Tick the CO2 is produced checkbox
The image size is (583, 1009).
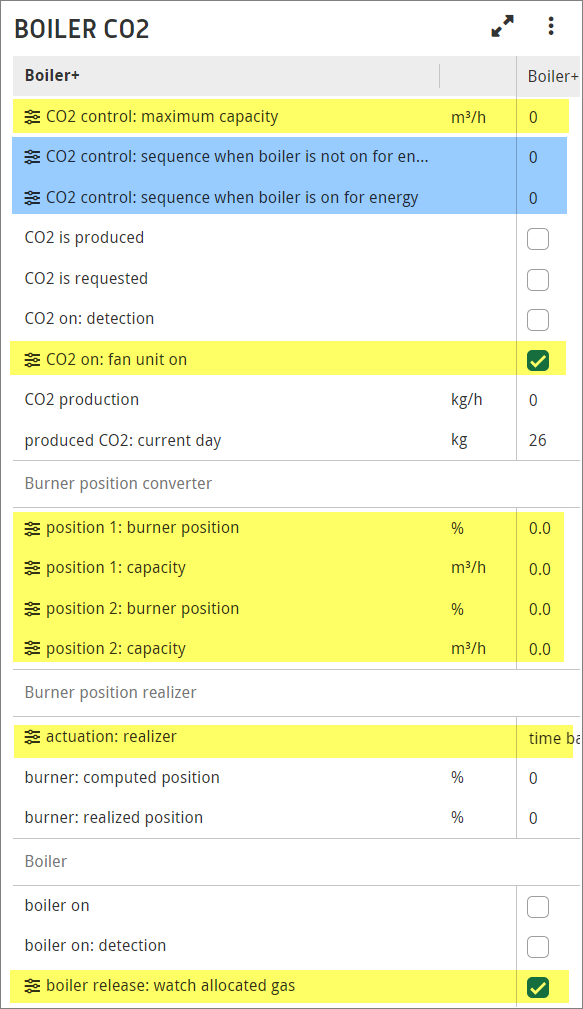538,239
